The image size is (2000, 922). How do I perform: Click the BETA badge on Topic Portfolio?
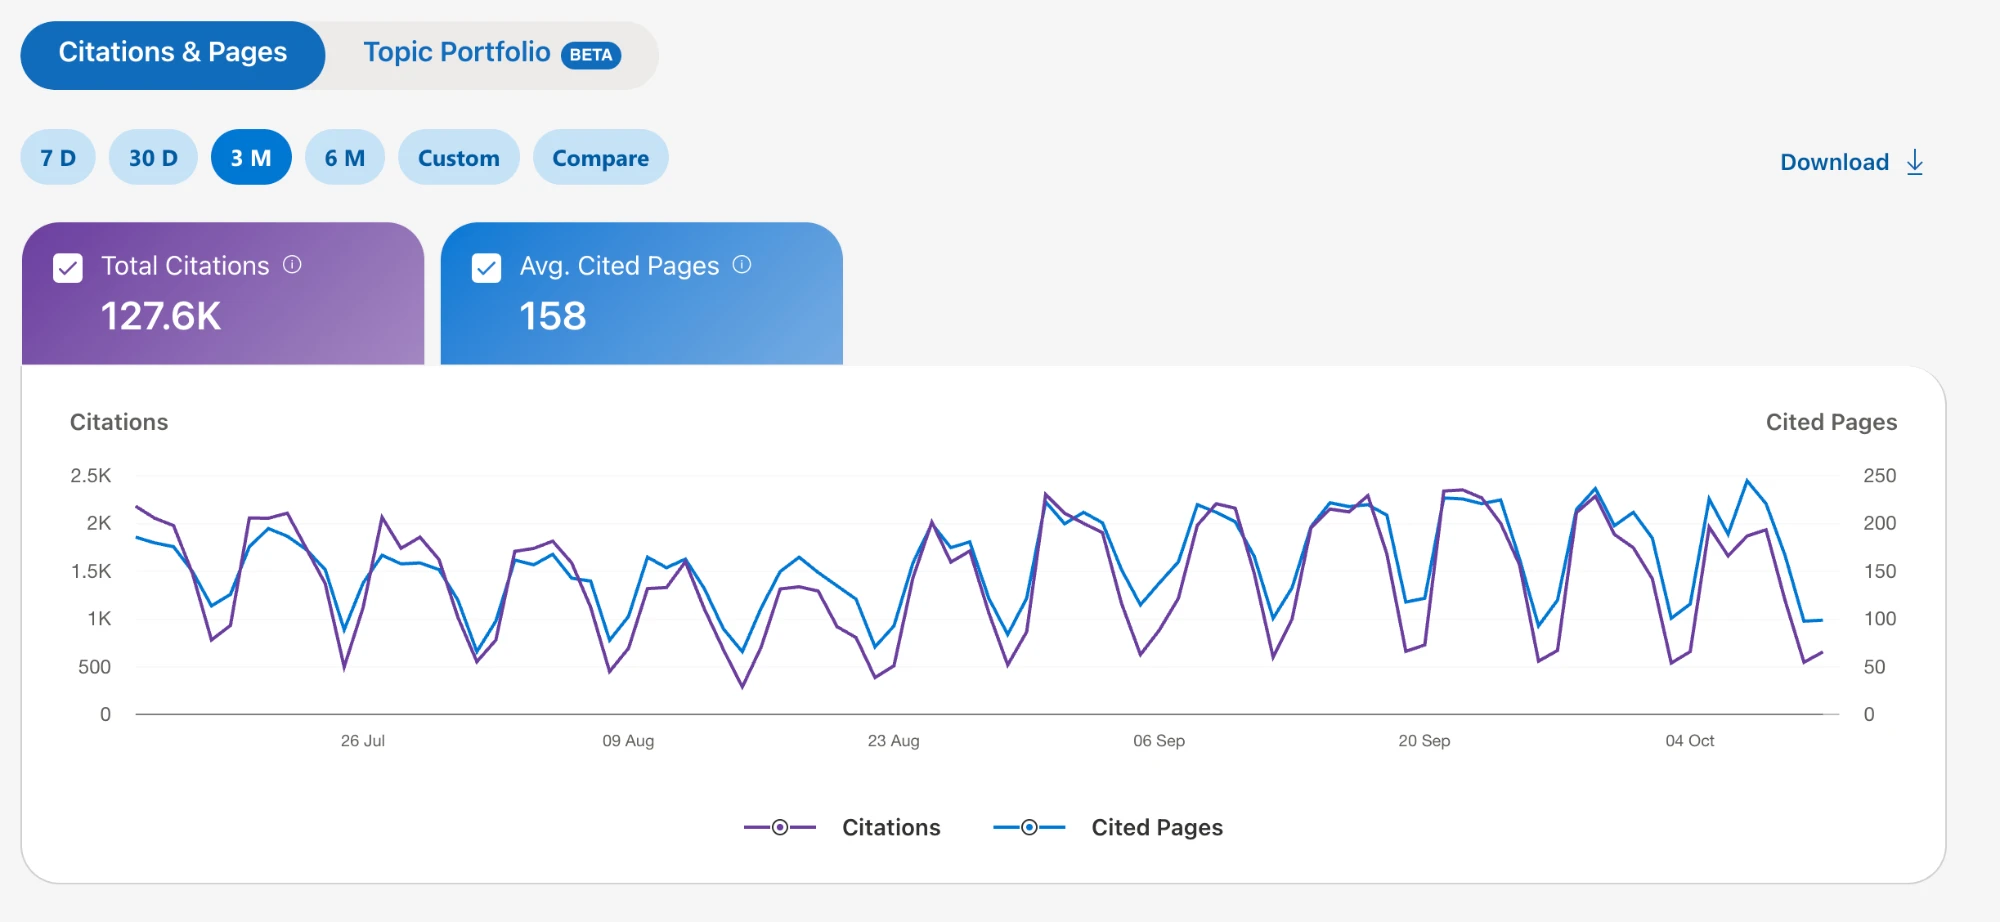pos(591,55)
